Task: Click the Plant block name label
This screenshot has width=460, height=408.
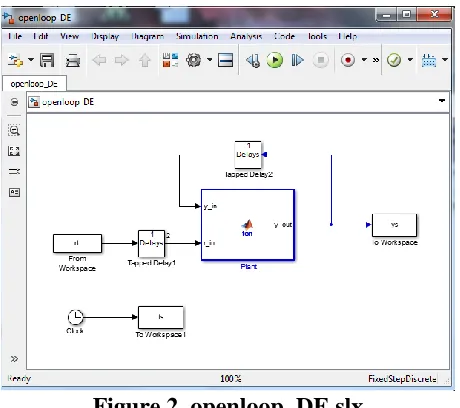Action: coord(249,267)
